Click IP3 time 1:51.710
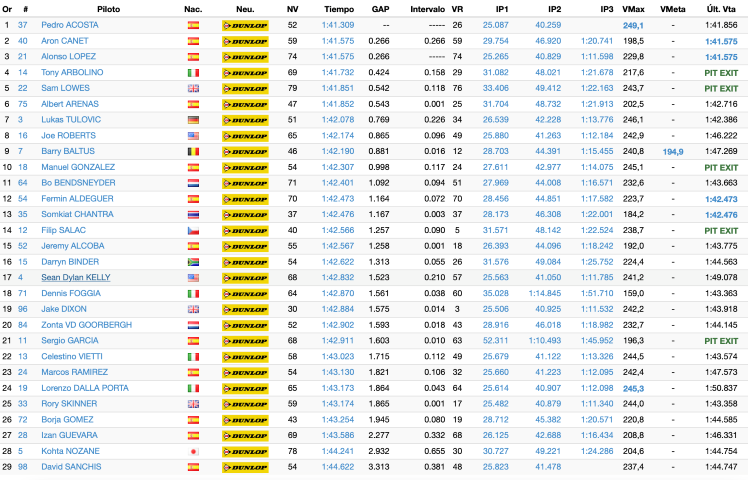 coord(597,293)
